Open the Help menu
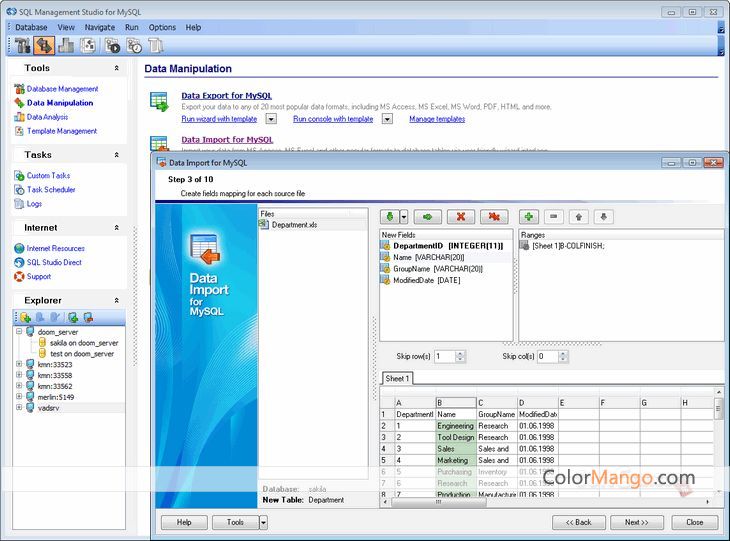This screenshot has height=541, width=730. pos(193,27)
